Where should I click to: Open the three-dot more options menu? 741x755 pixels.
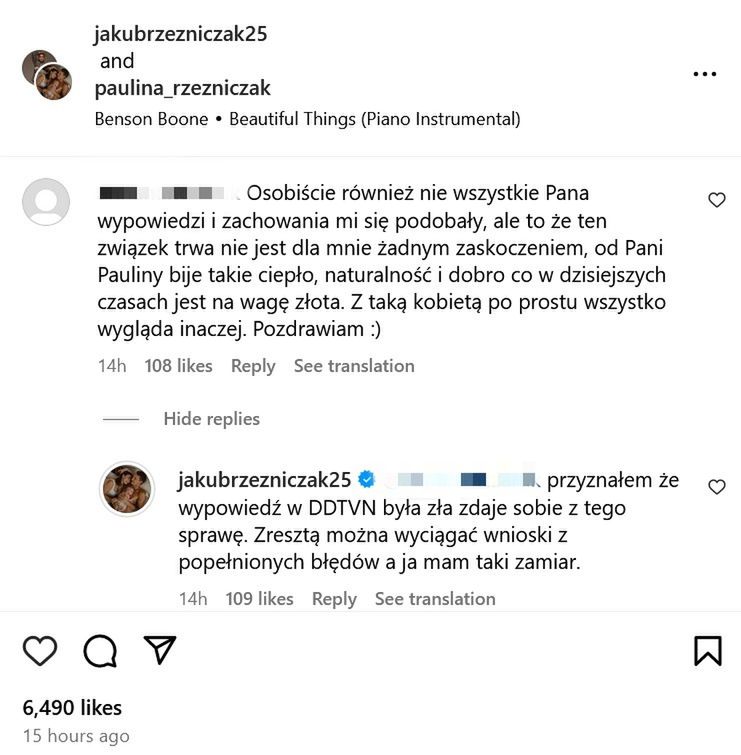tap(705, 74)
